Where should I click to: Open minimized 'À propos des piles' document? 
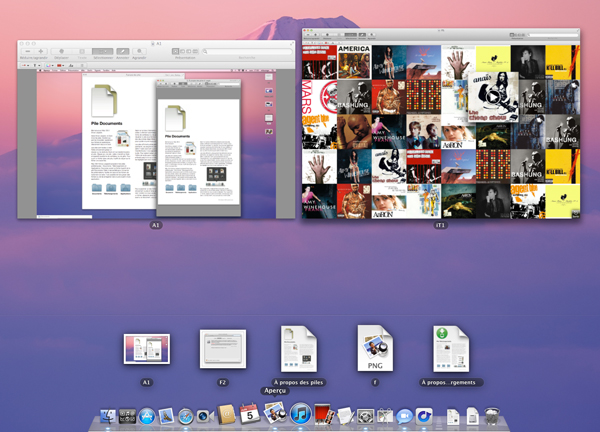tap(299, 349)
